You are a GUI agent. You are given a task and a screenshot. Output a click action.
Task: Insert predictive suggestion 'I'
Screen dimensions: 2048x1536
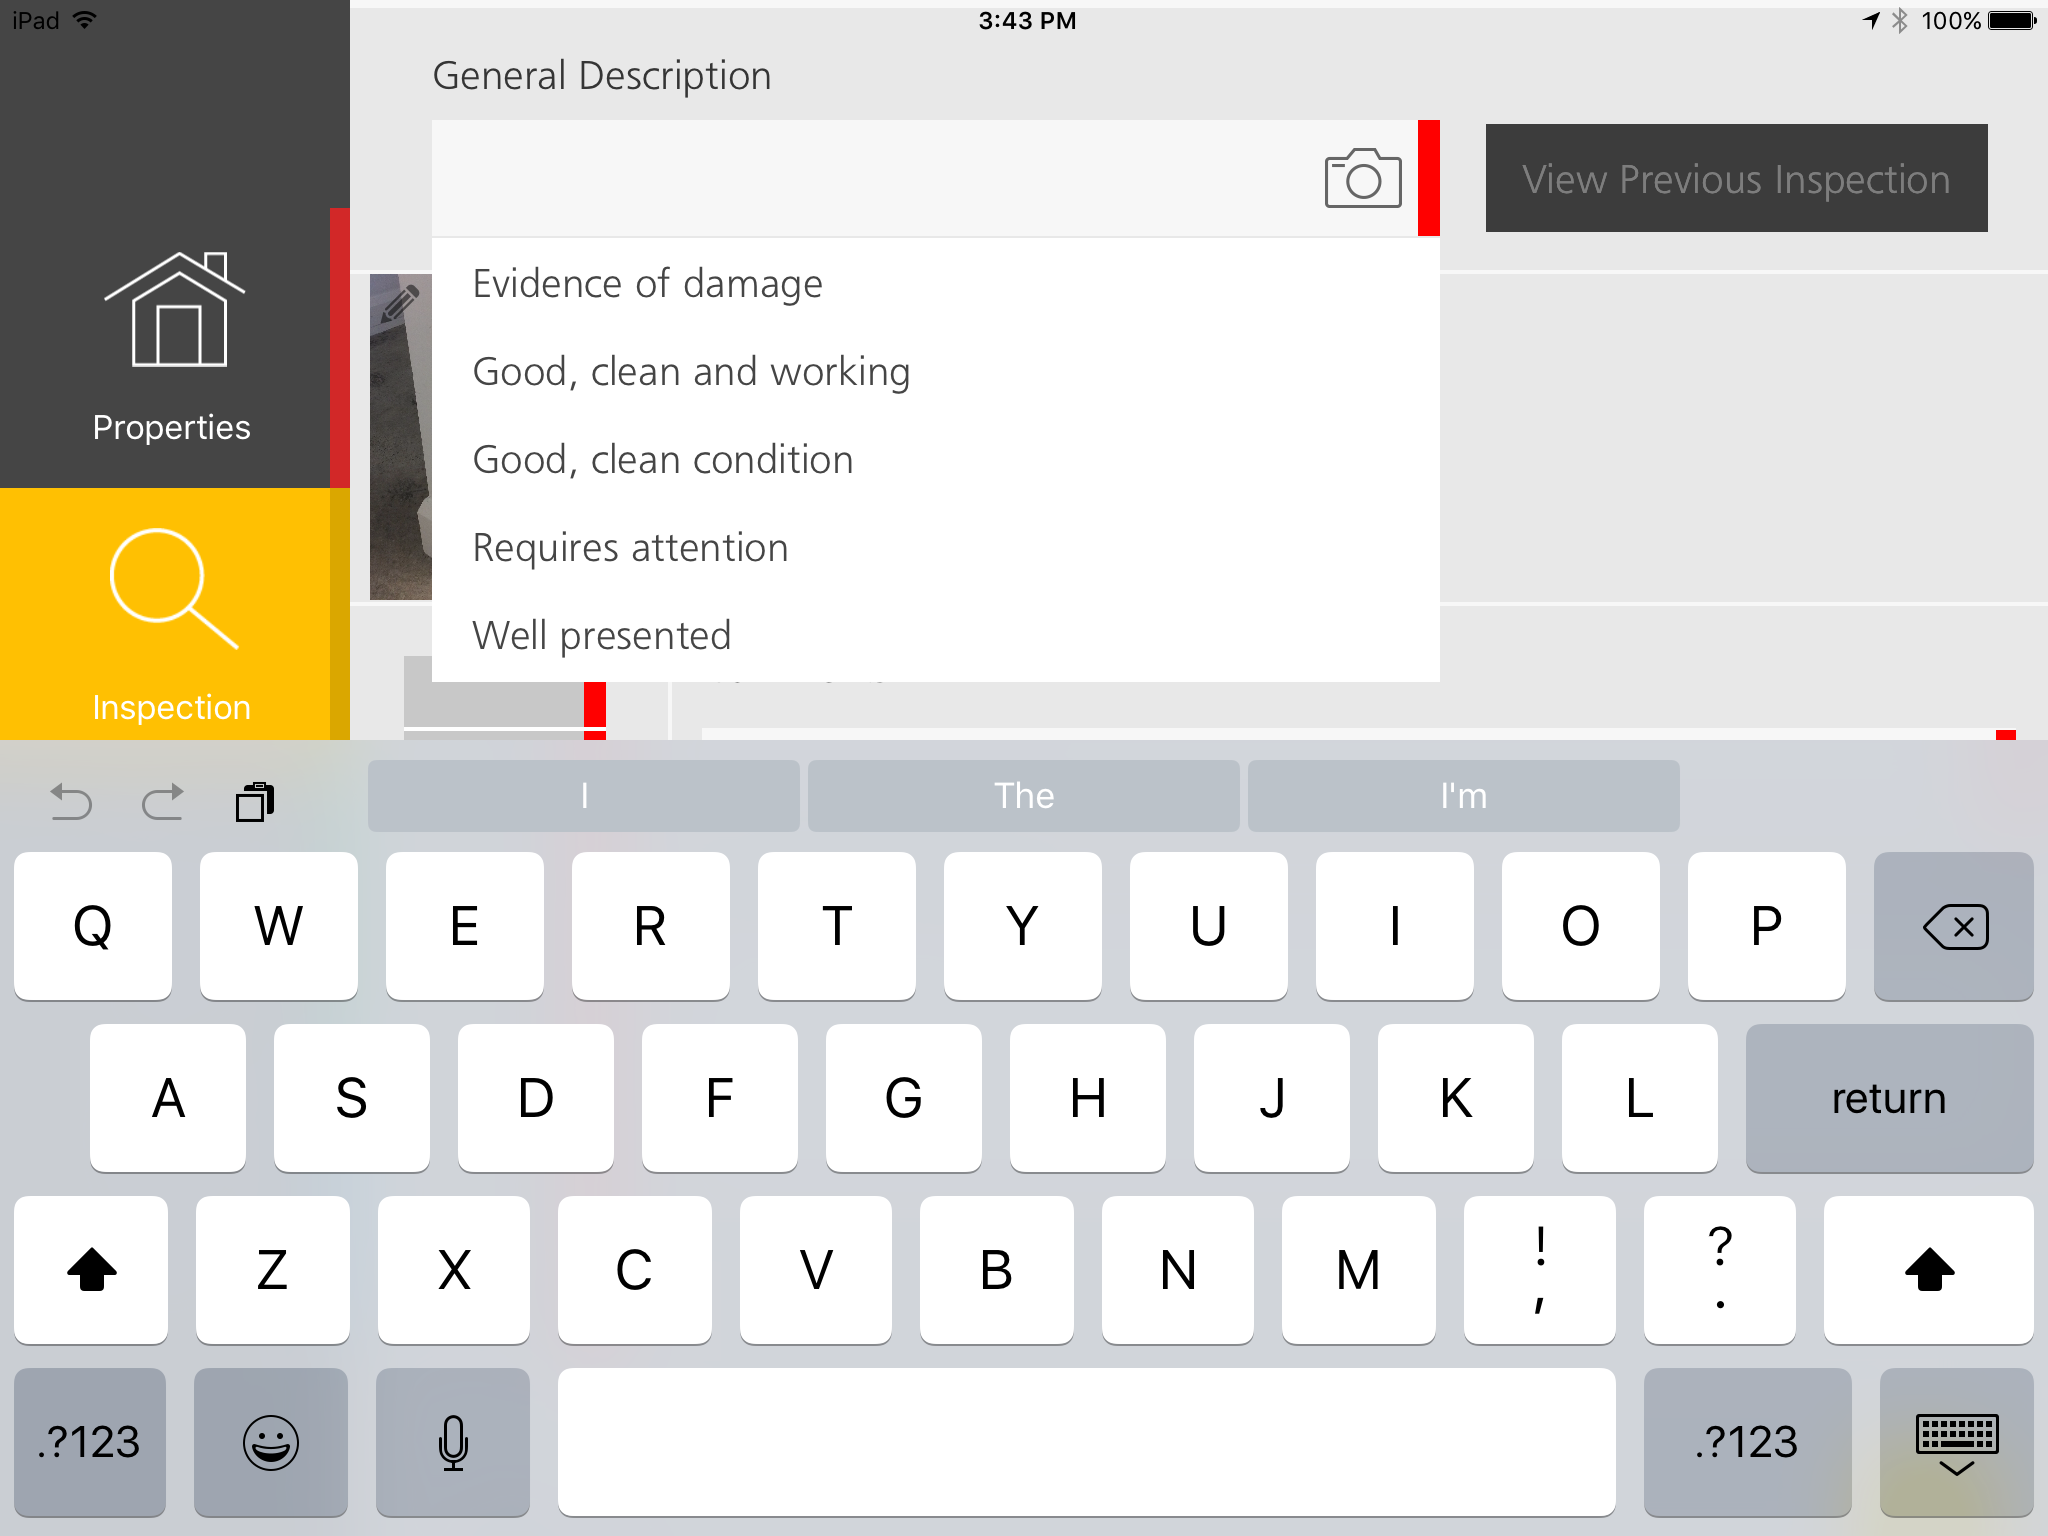(584, 796)
